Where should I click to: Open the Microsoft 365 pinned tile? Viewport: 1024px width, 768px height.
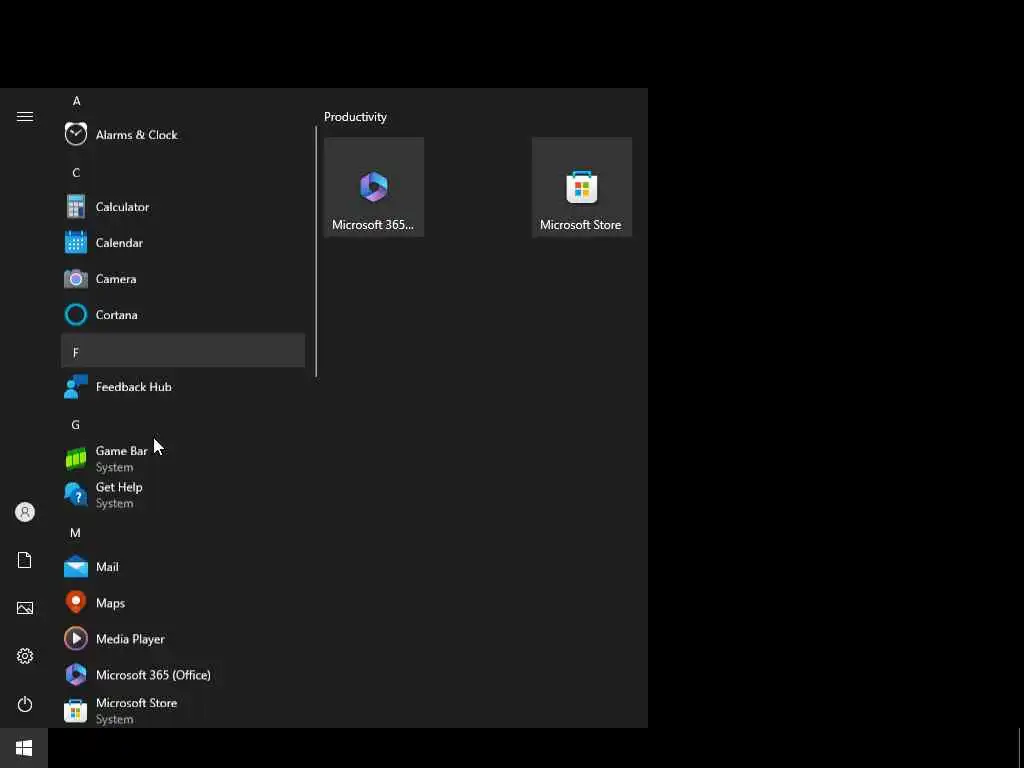tap(374, 187)
